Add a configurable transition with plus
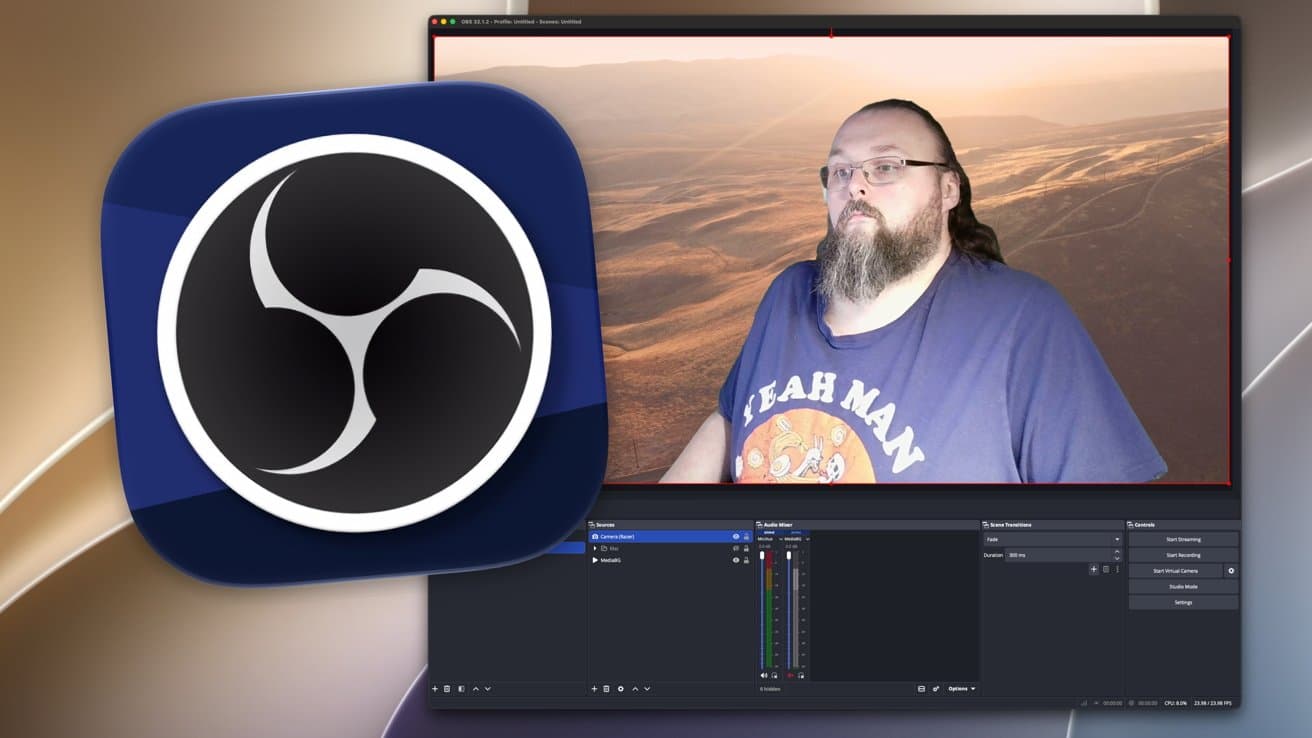Image resolution: width=1312 pixels, height=738 pixels. [1094, 569]
